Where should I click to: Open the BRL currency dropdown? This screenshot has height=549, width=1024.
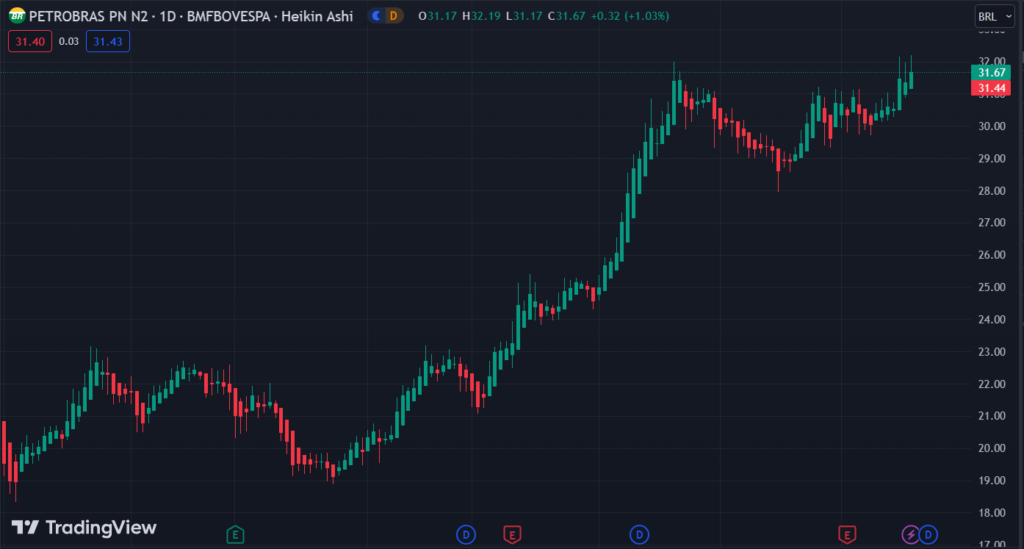[x=994, y=16]
